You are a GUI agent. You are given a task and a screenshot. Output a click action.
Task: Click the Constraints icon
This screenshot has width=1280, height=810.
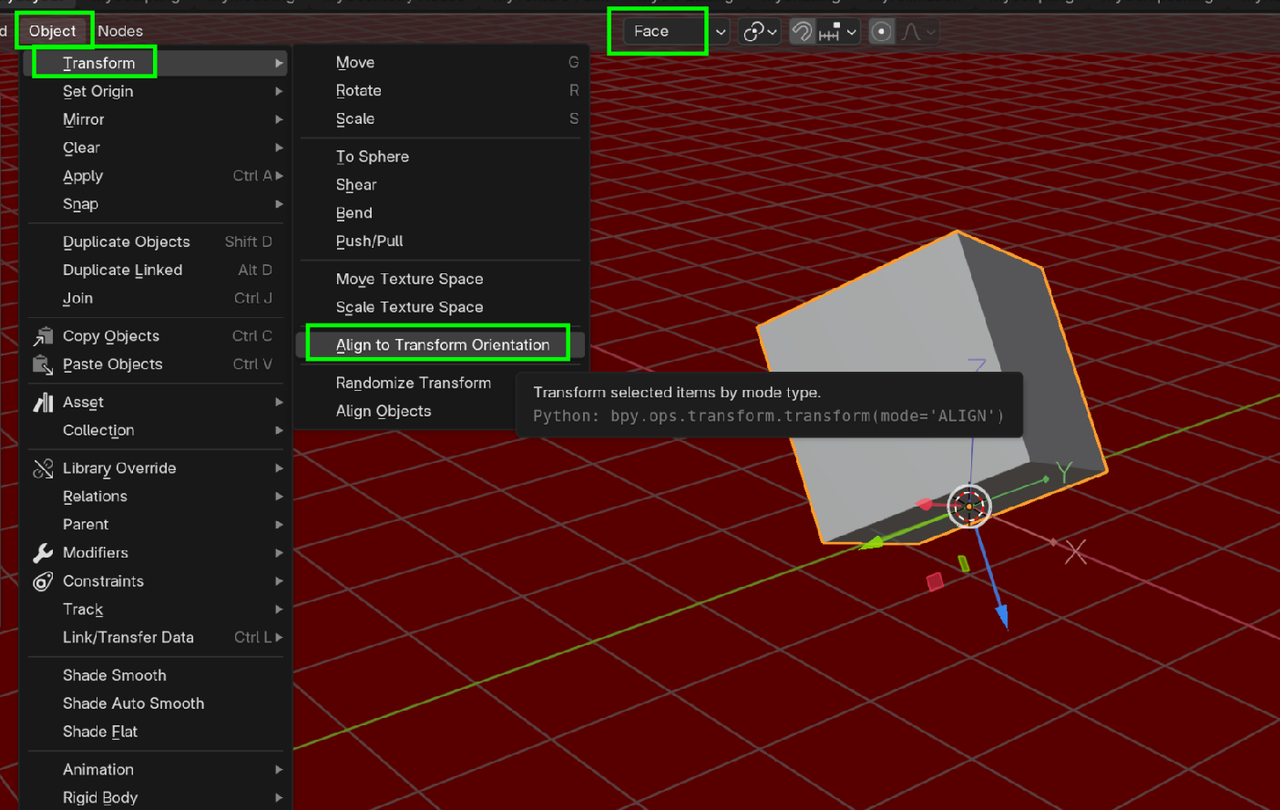[43, 581]
